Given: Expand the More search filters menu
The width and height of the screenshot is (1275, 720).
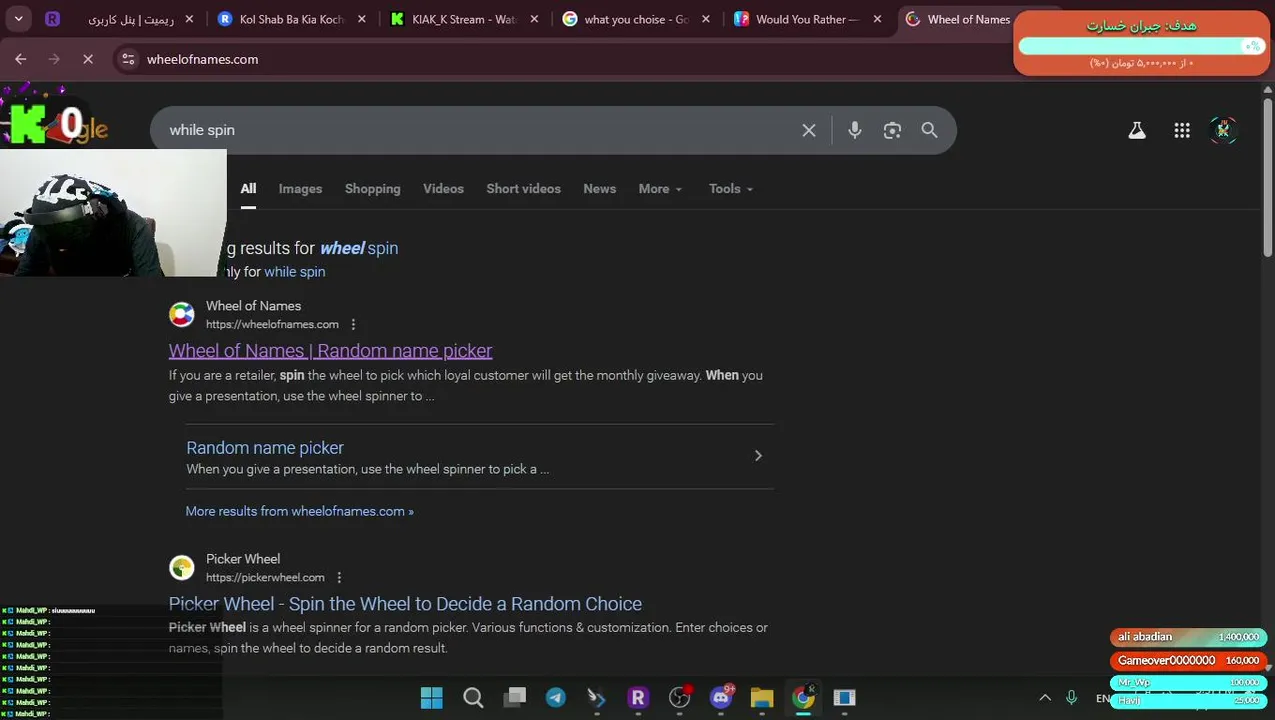Looking at the screenshot, I should 660,189.
